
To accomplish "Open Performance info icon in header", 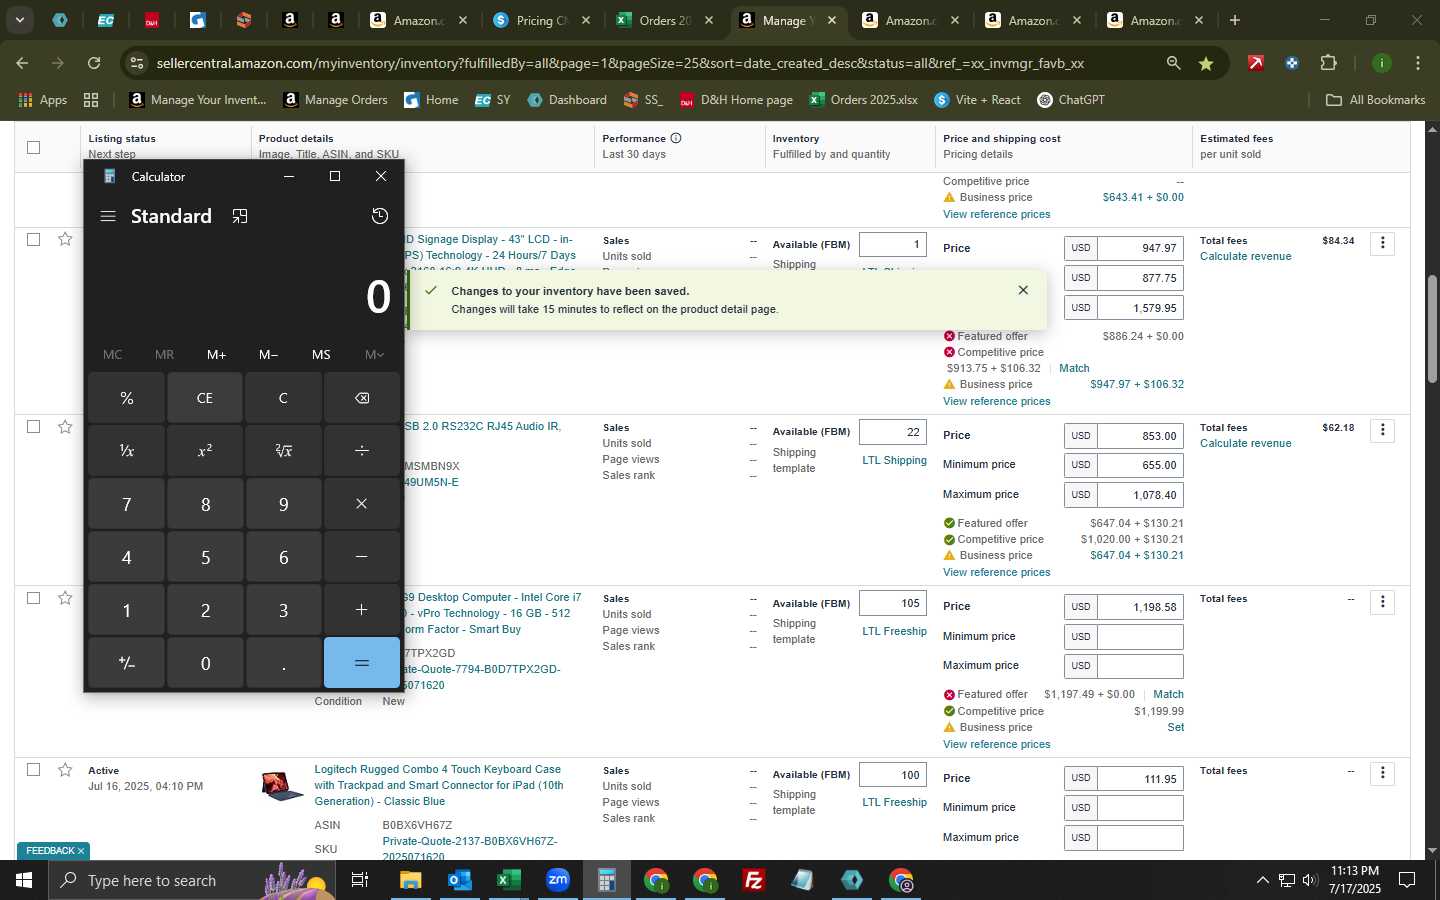I will pyautogui.click(x=676, y=138).
